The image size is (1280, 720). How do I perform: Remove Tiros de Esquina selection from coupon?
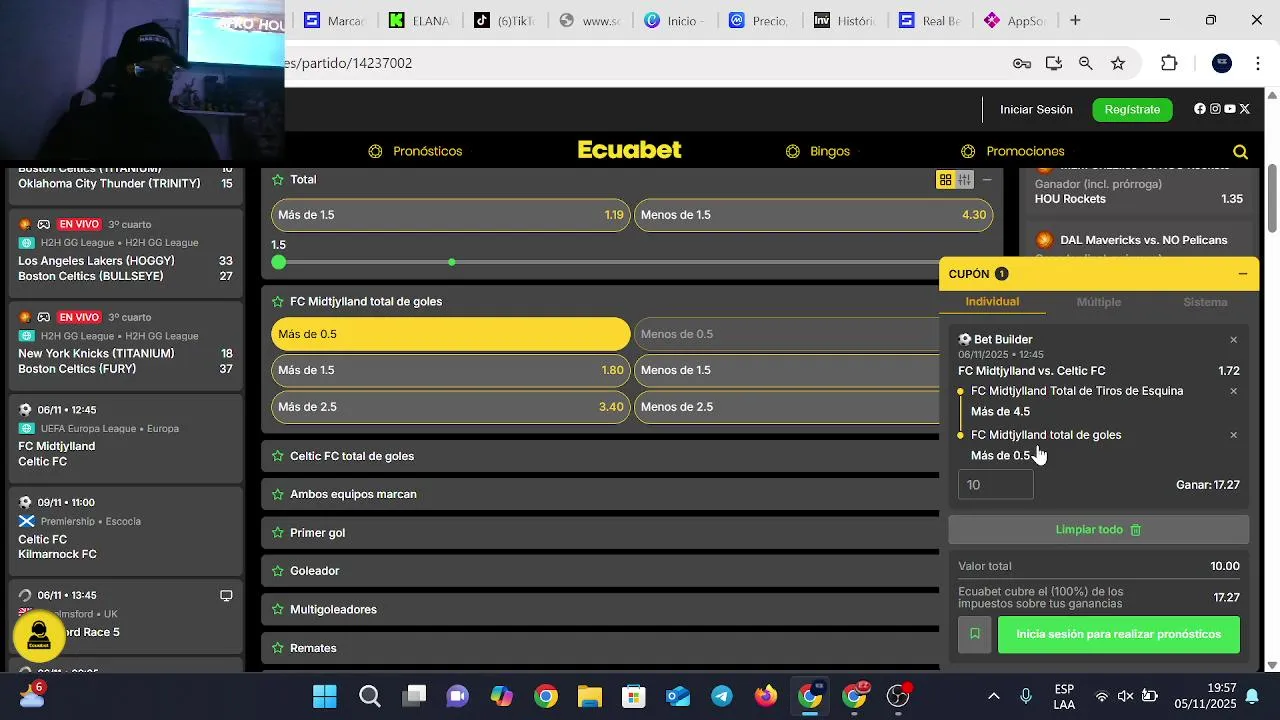[x=1233, y=391]
